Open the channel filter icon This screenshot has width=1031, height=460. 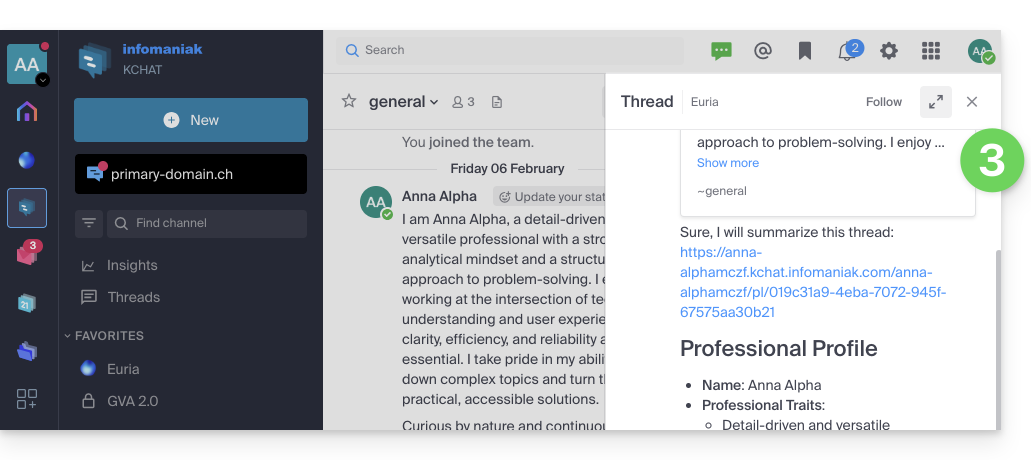point(89,223)
